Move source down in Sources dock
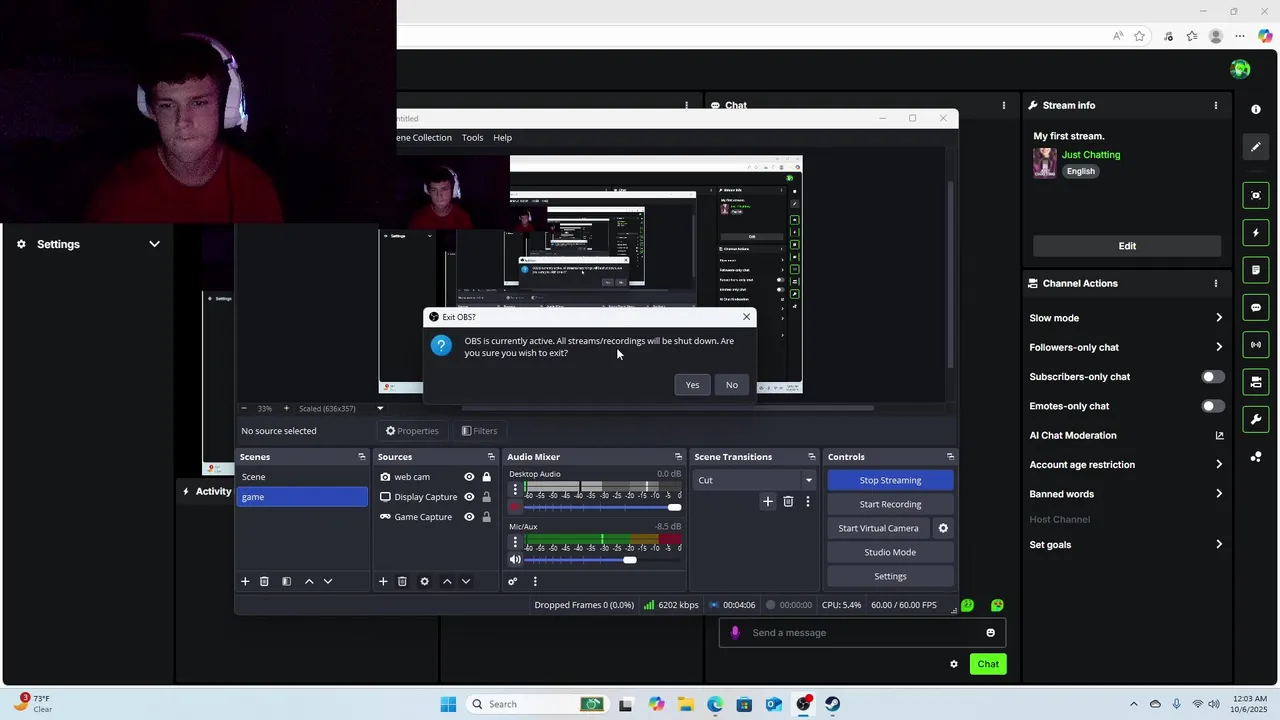1280x720 pixels. [x=465, y=581]
